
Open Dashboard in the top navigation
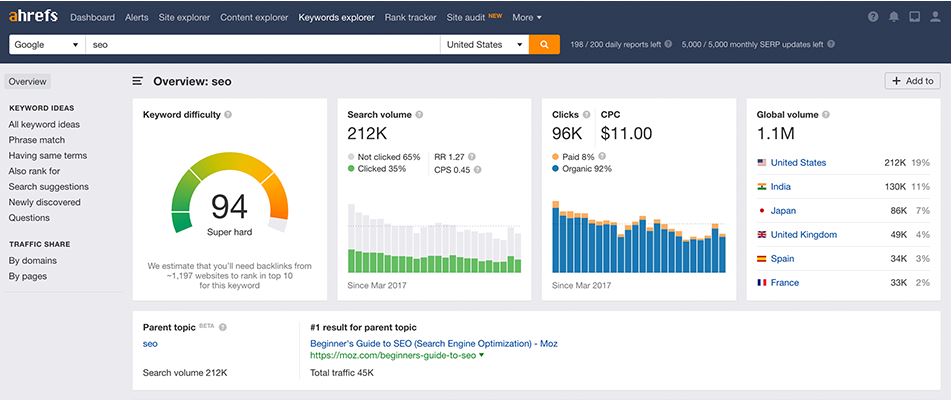pyautogui.click(x=92, y=18)
